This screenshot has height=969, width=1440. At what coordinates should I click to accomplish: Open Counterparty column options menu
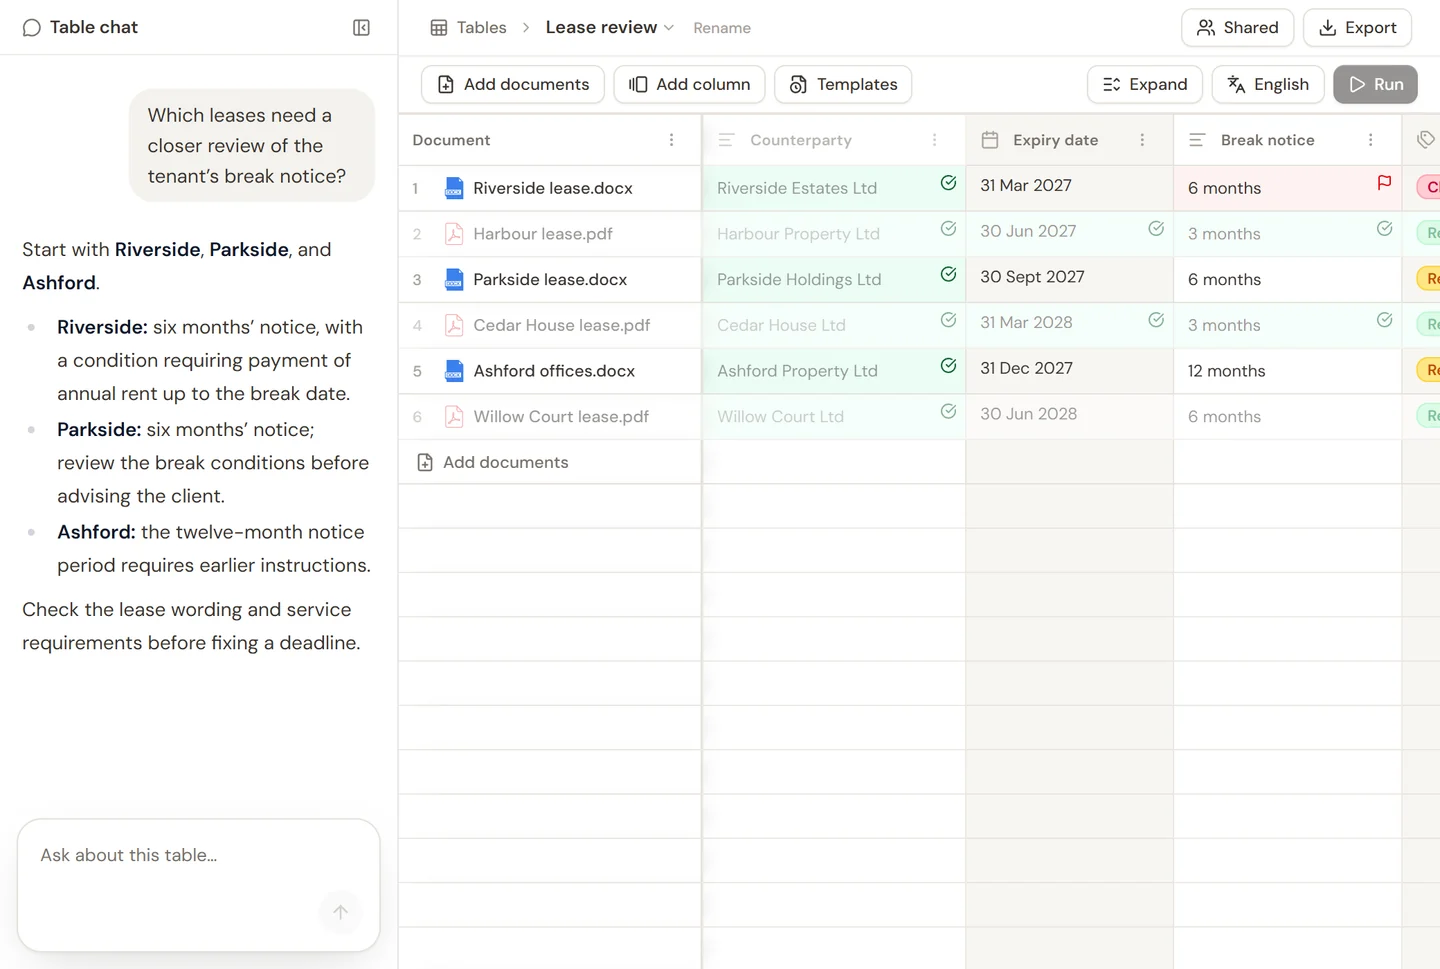click(x=935, y=140)
